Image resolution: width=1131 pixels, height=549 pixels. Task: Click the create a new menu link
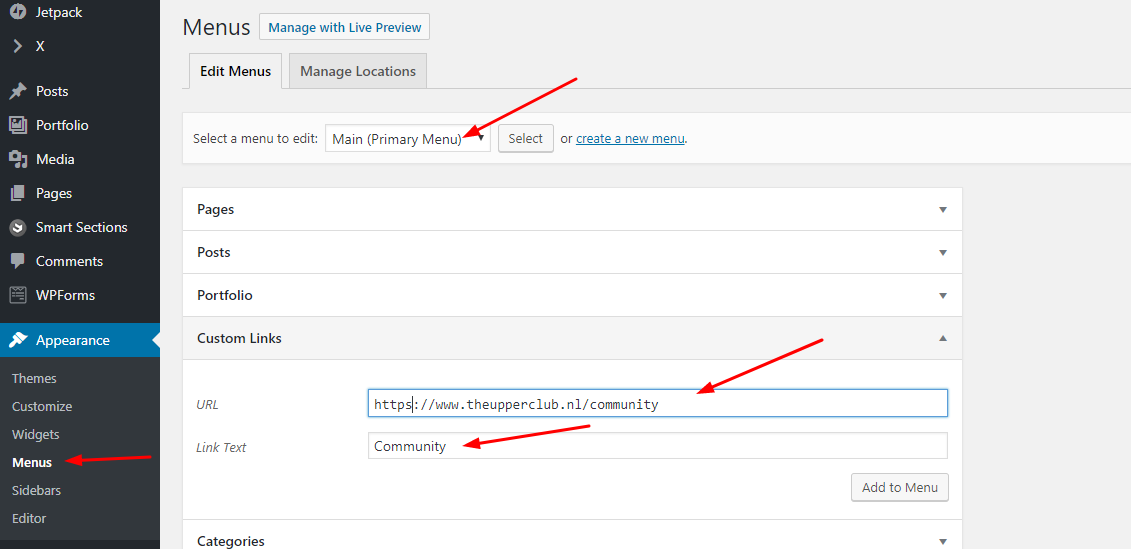tap(630, 139)
